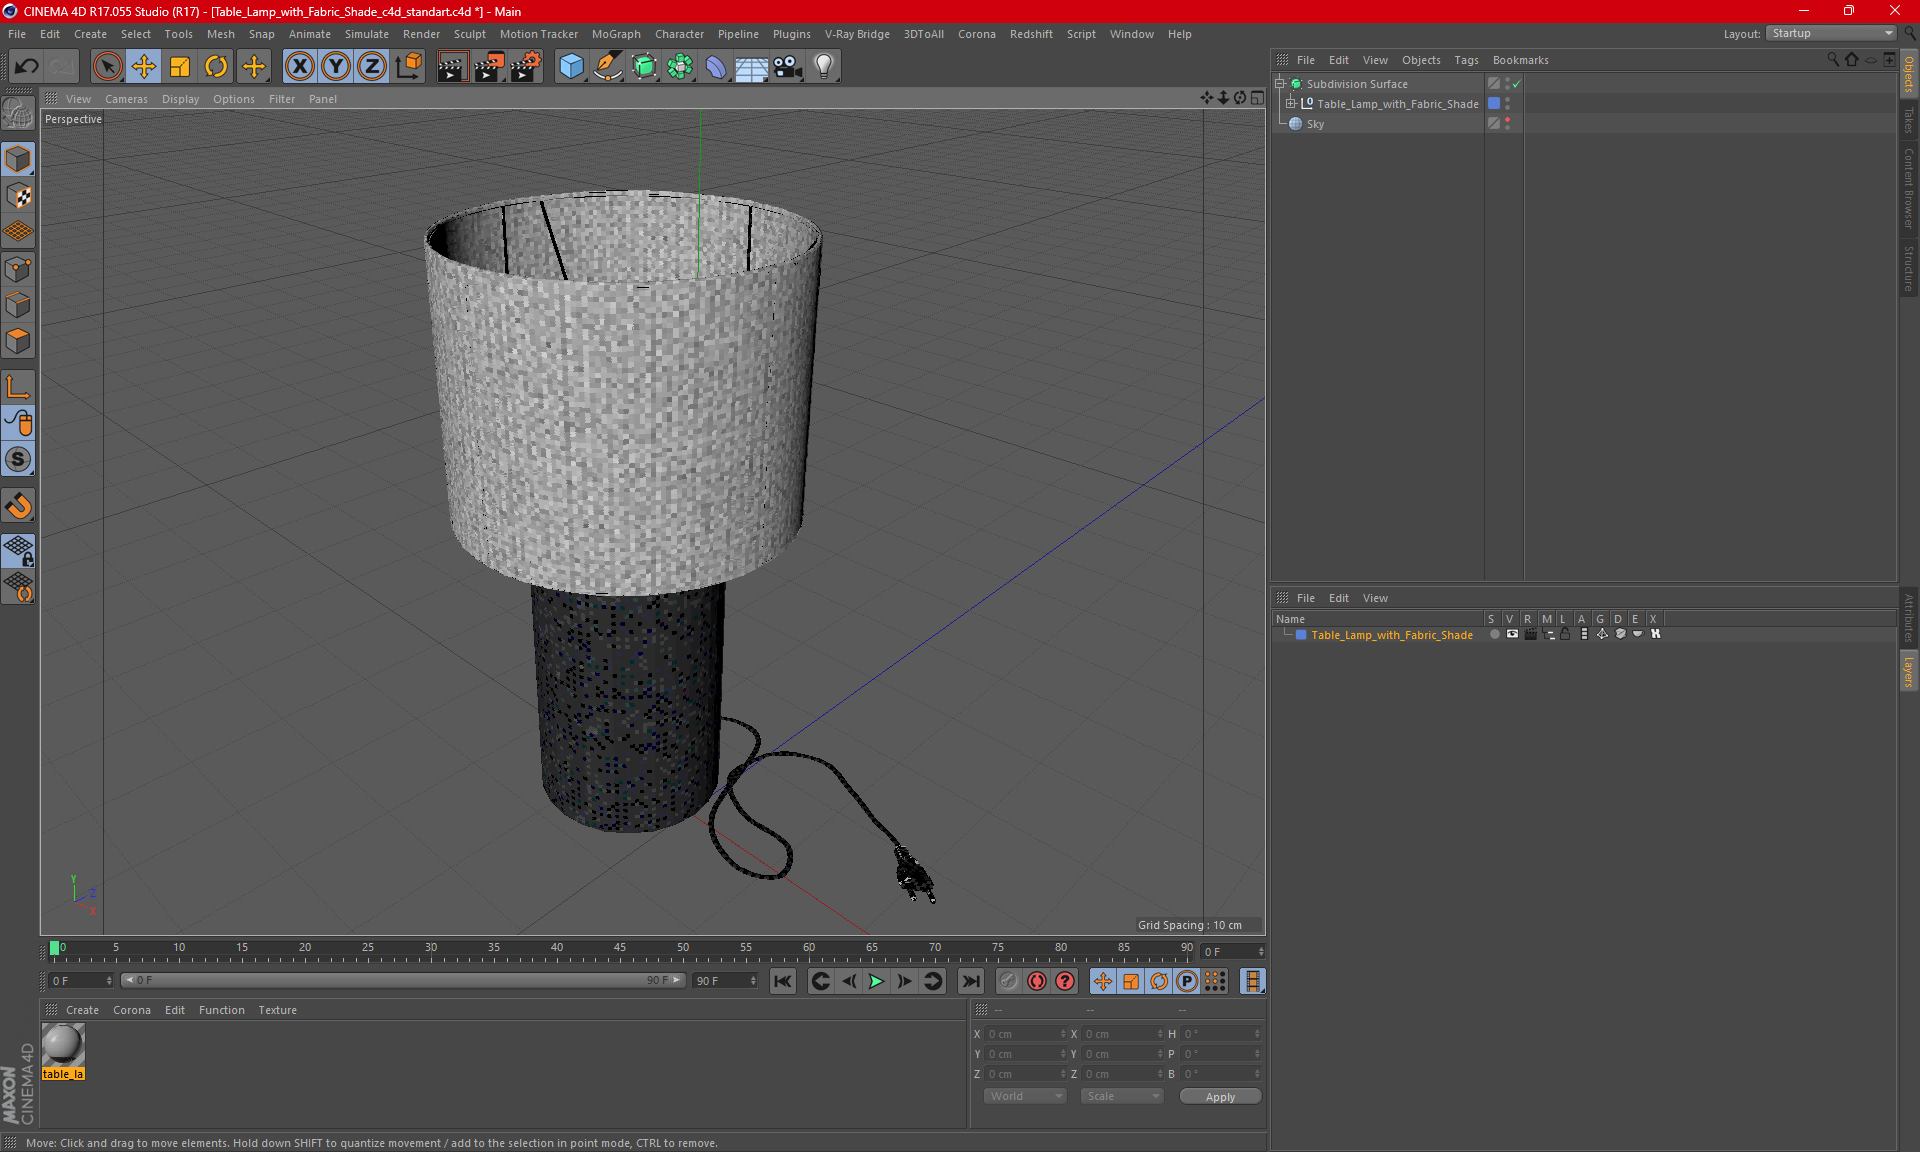Open the Objects manager Tags menu
This screenshot has width=1920, height=1152.
point(1466,60)
